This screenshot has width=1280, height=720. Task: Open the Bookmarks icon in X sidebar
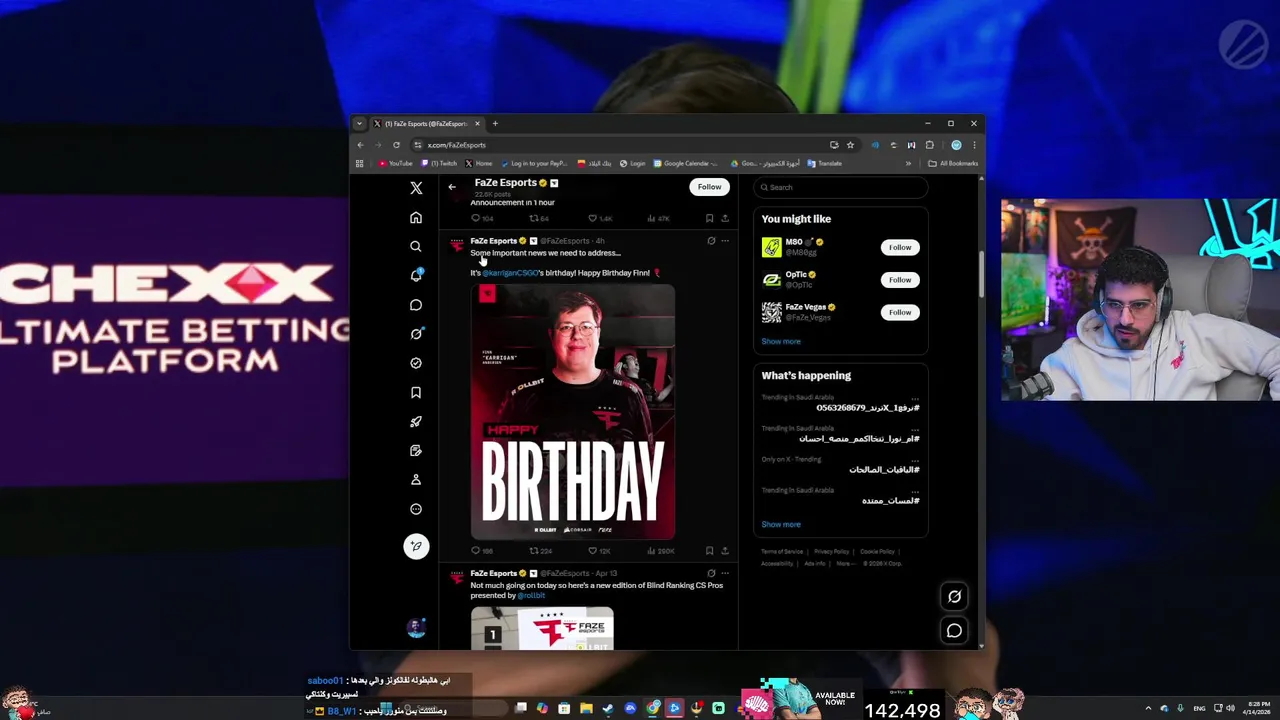click(x=416, y=392)
